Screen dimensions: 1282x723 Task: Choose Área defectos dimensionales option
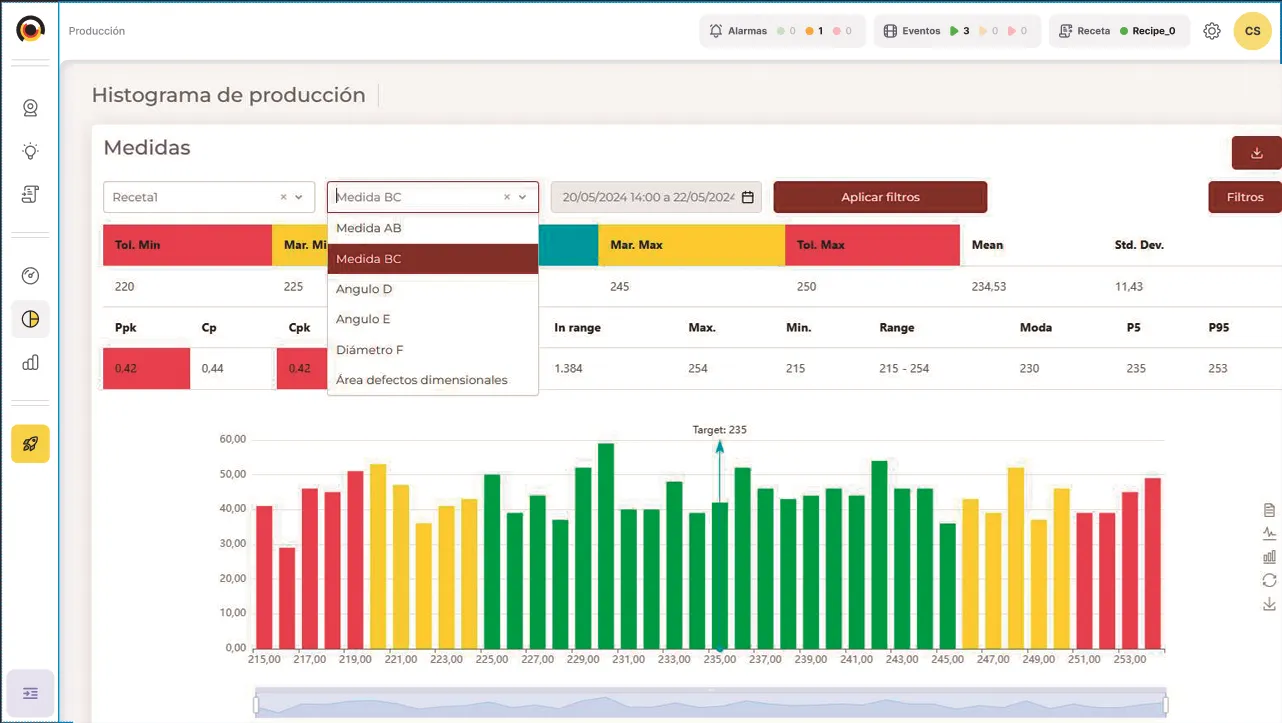(433, 380)
